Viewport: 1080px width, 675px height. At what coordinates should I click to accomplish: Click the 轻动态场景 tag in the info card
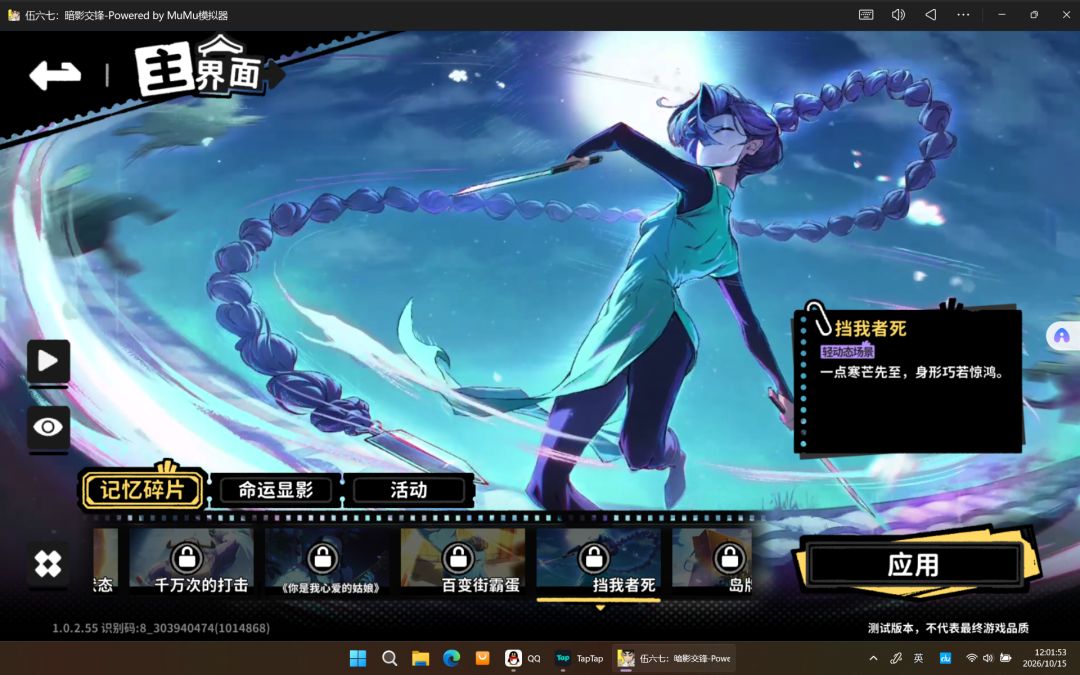coord(847,352)
